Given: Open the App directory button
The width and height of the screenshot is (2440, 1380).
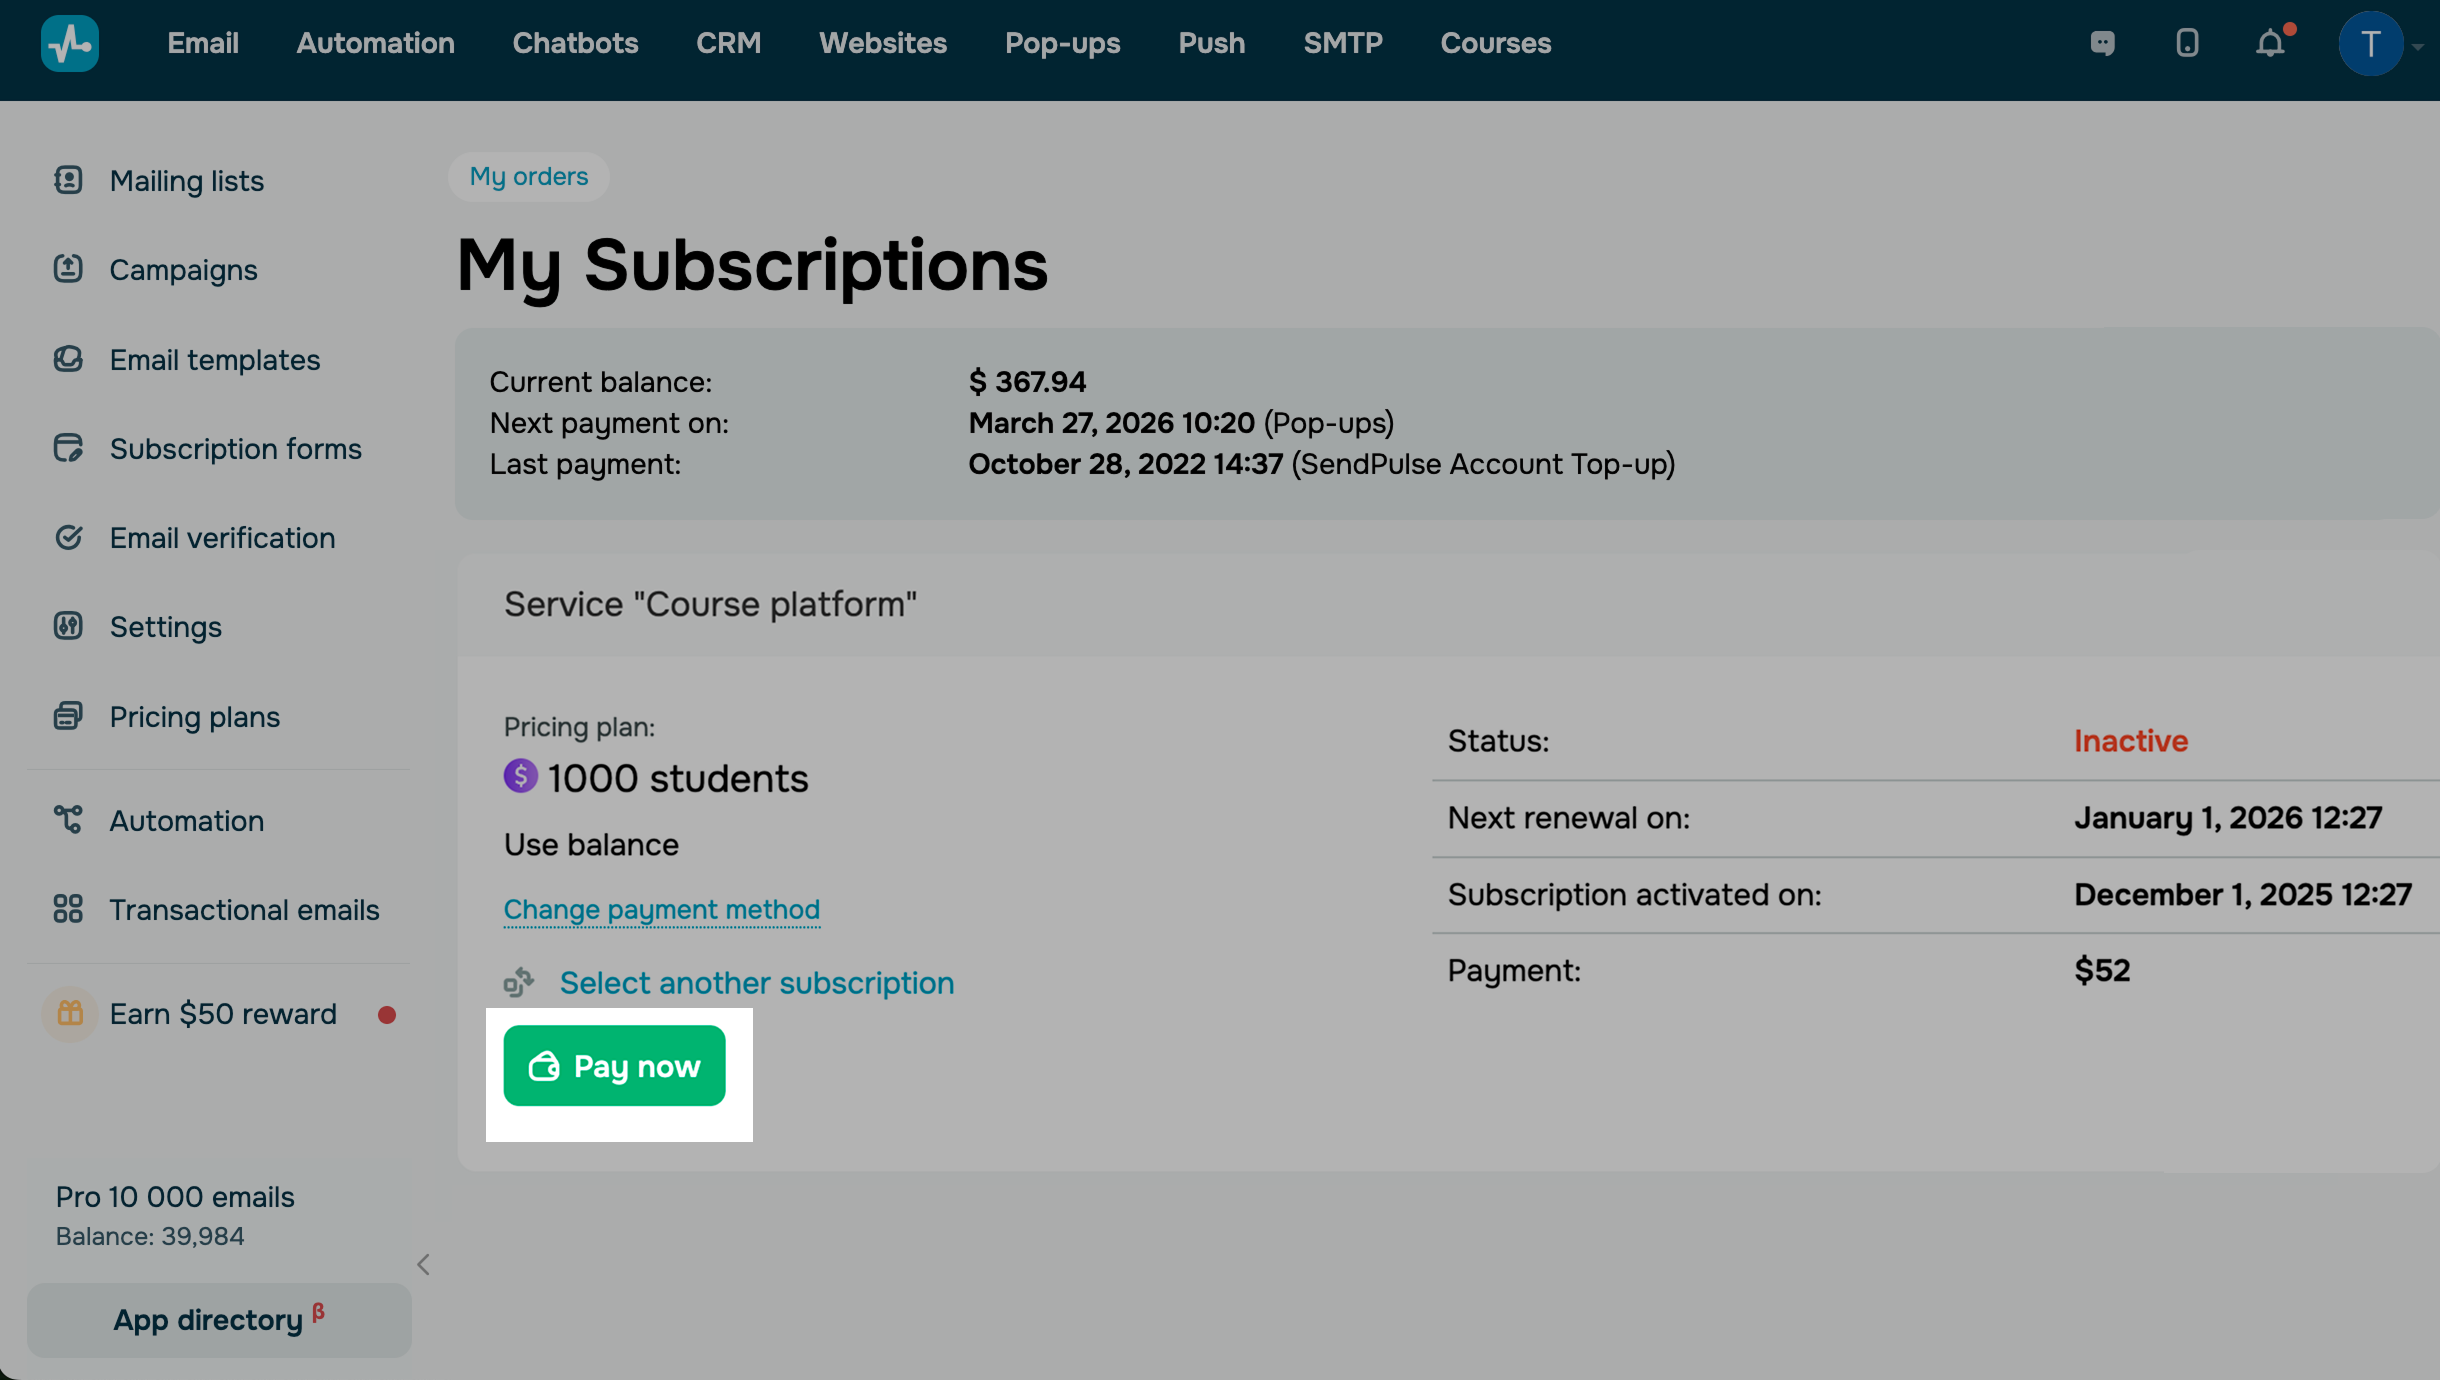Looking at the screenshot, I should pos(219,1320).
